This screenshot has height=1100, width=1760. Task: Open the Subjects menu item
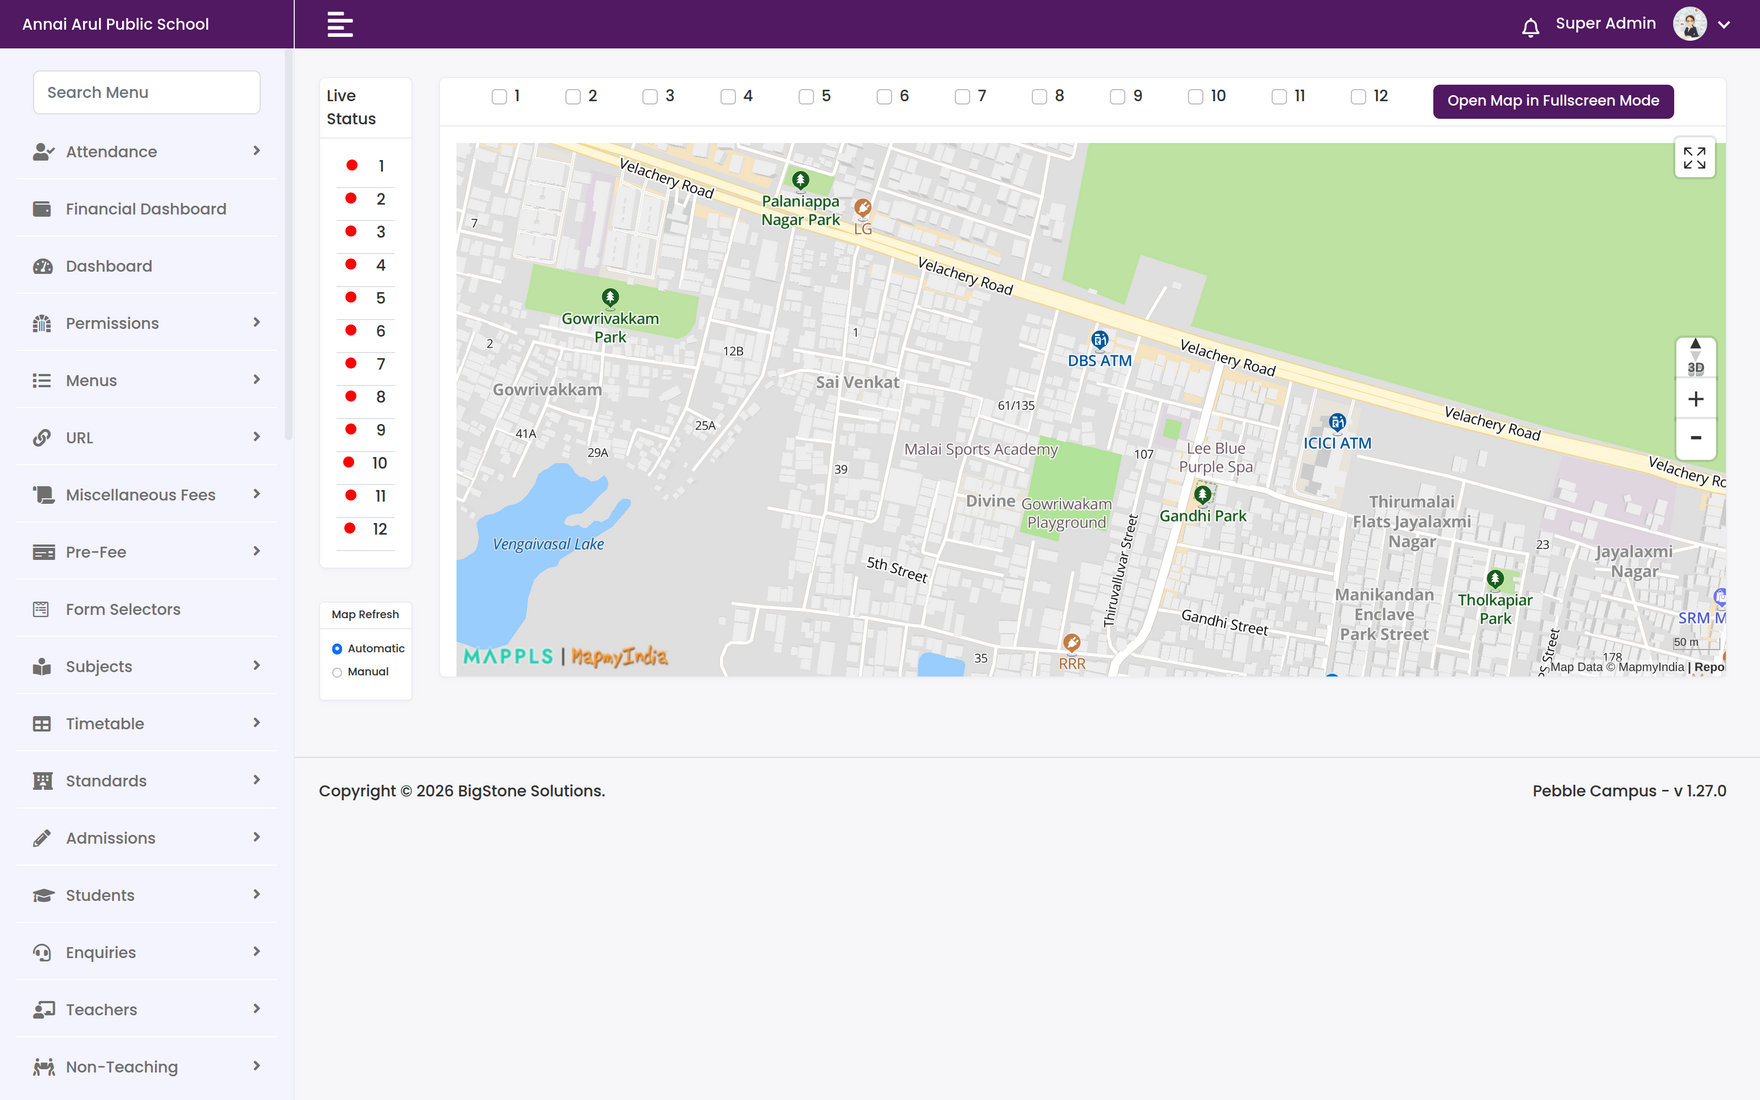[x=146, y=666]
